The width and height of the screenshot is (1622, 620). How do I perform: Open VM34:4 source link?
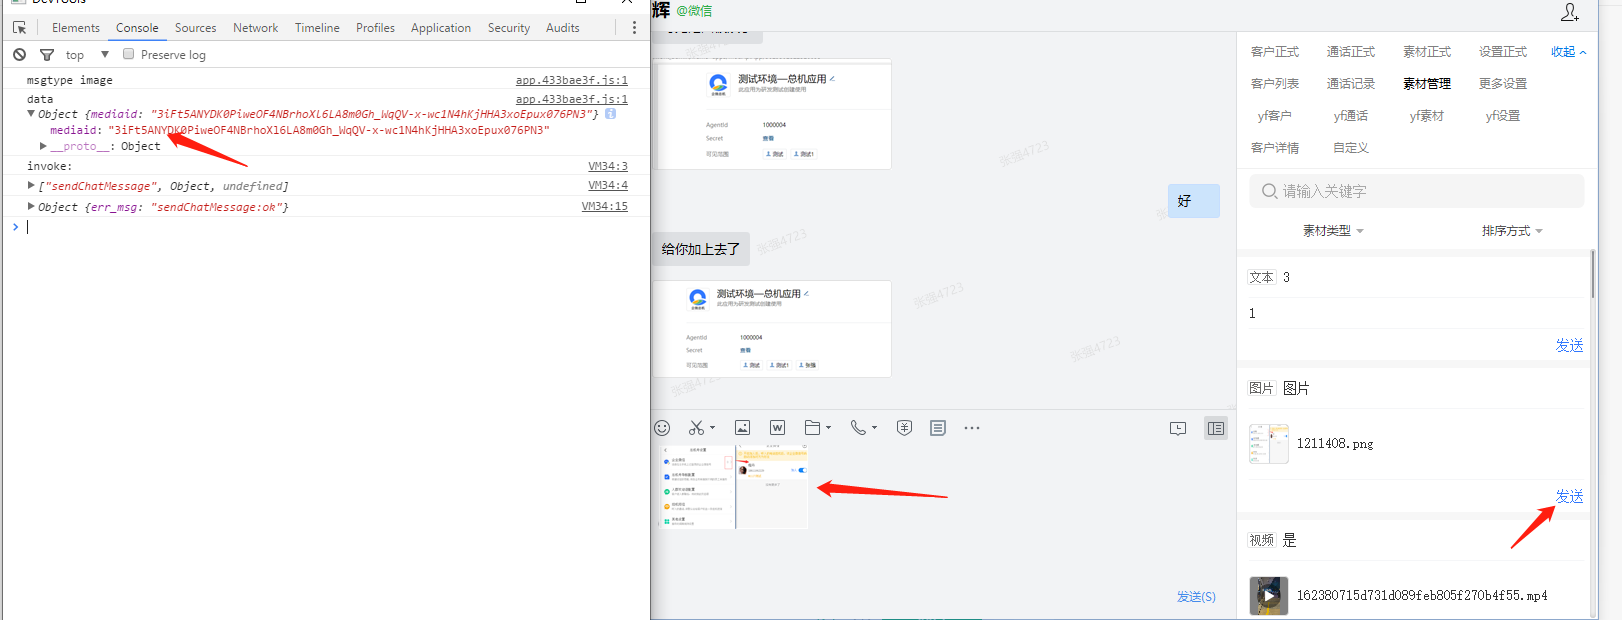[x=608, y=185]
